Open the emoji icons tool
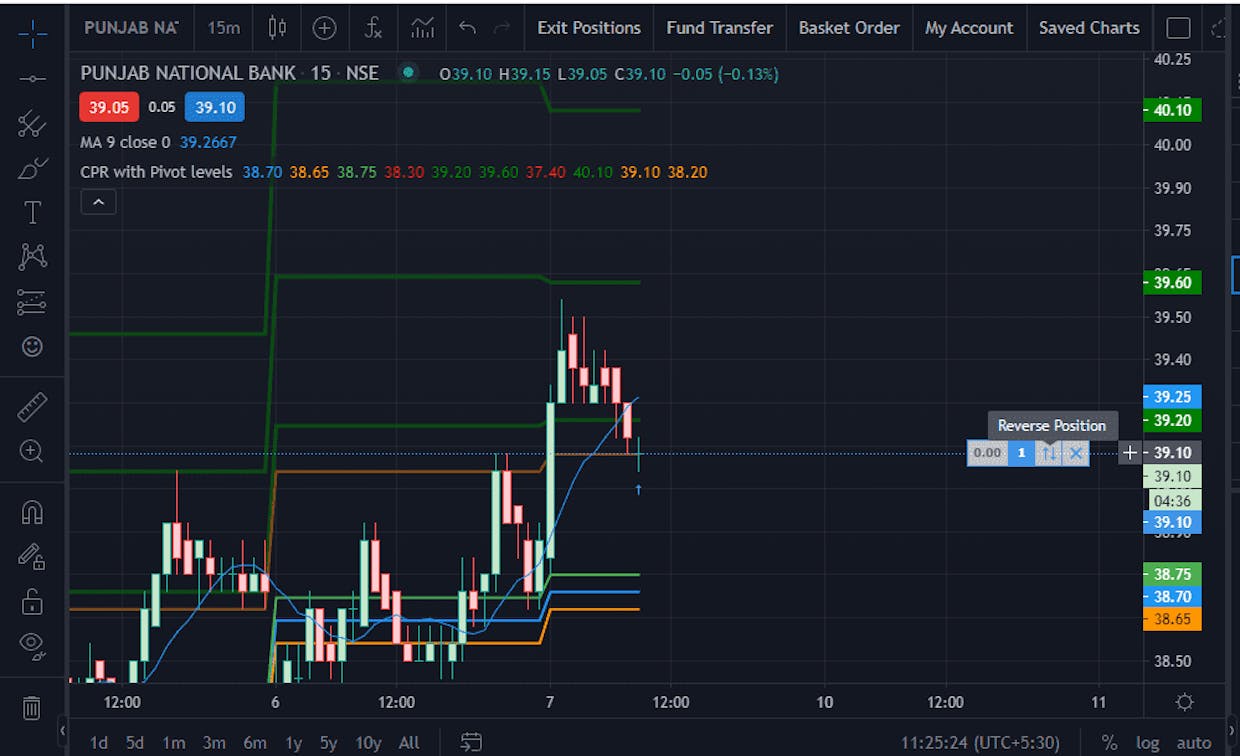This screenshot has height=756, width=1240. tap(32, 346)
